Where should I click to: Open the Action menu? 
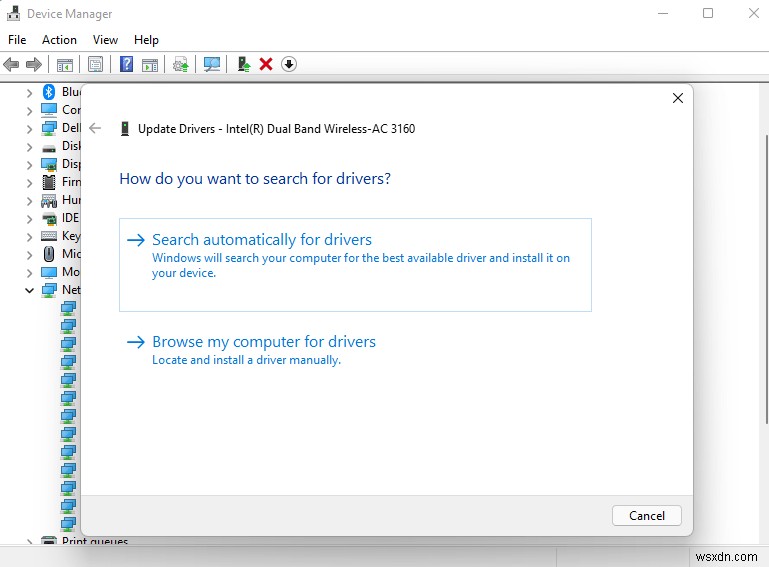59,40
